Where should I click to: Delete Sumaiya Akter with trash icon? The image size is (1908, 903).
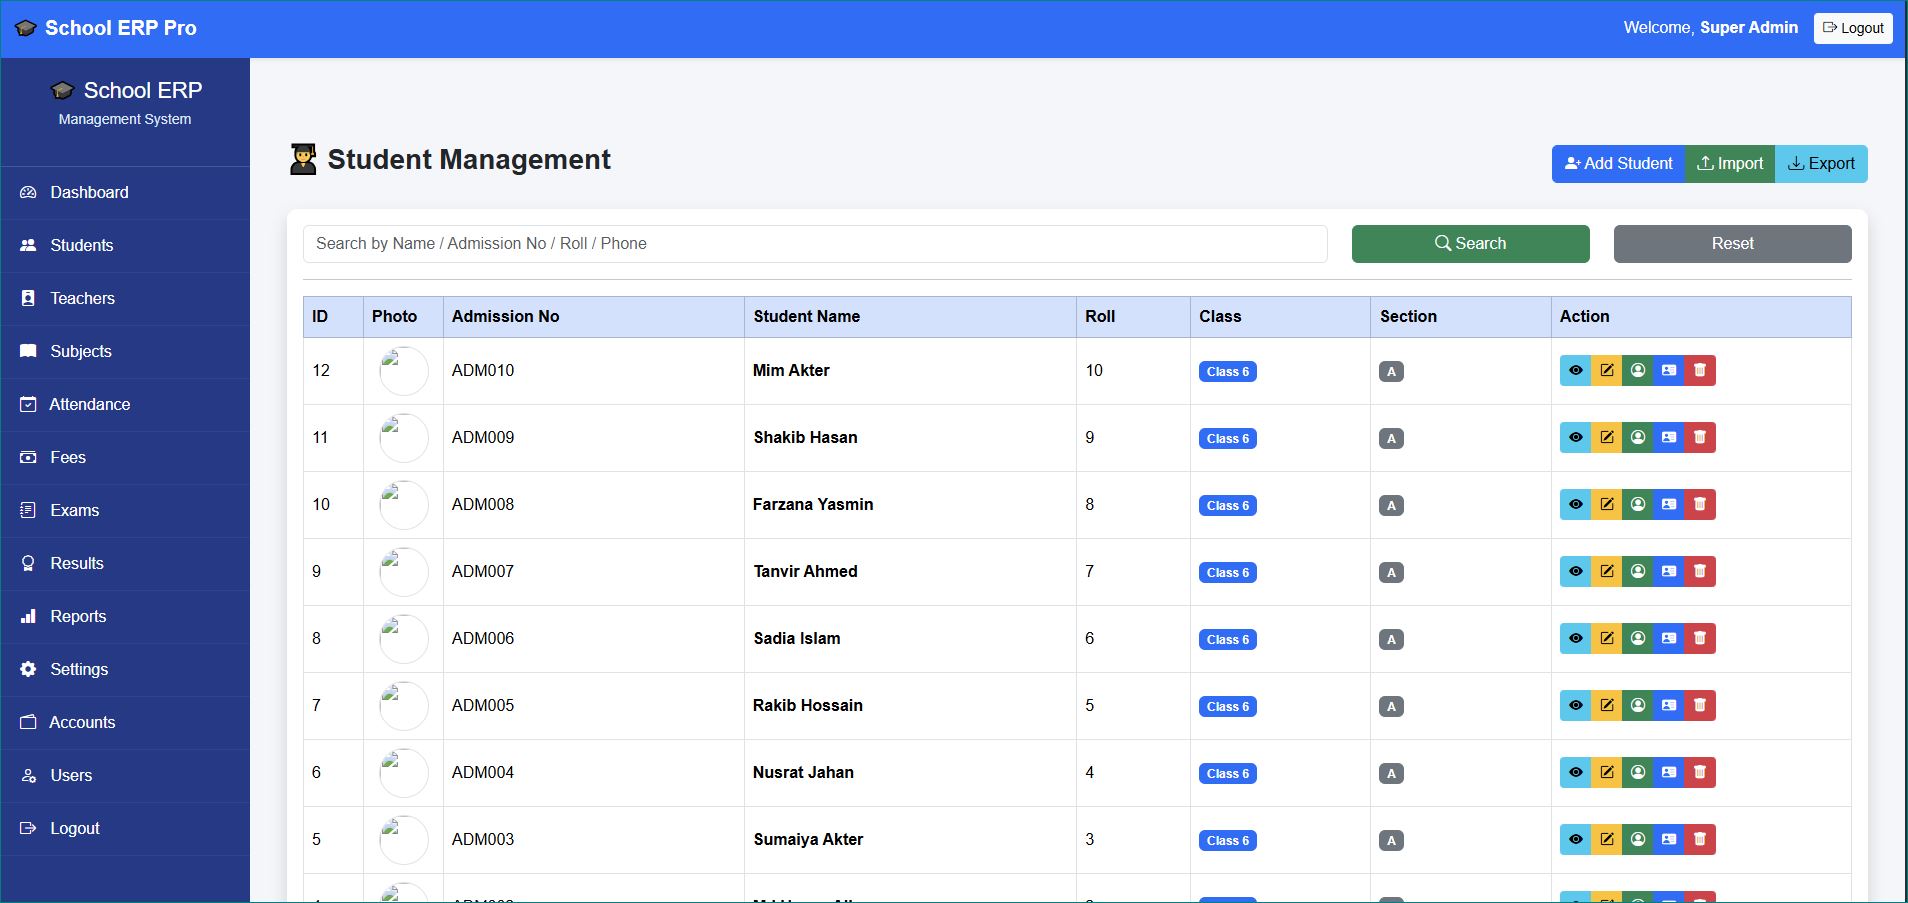(x=1700, y=840)
